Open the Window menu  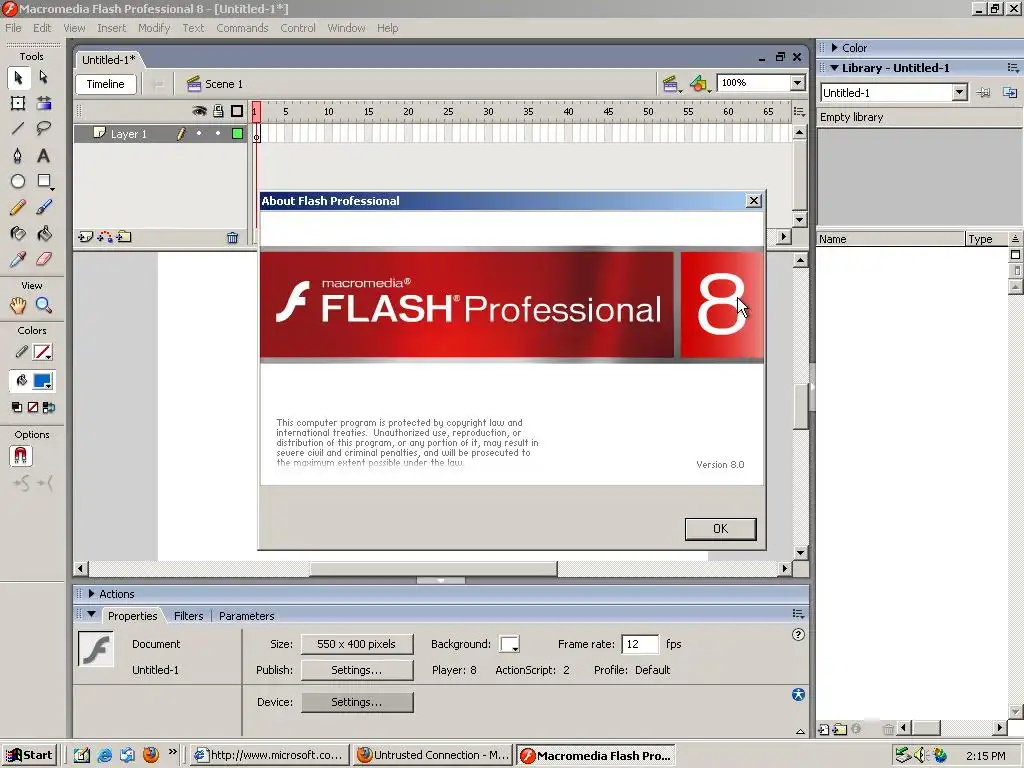pyautogui.click(x=346, y=28)
